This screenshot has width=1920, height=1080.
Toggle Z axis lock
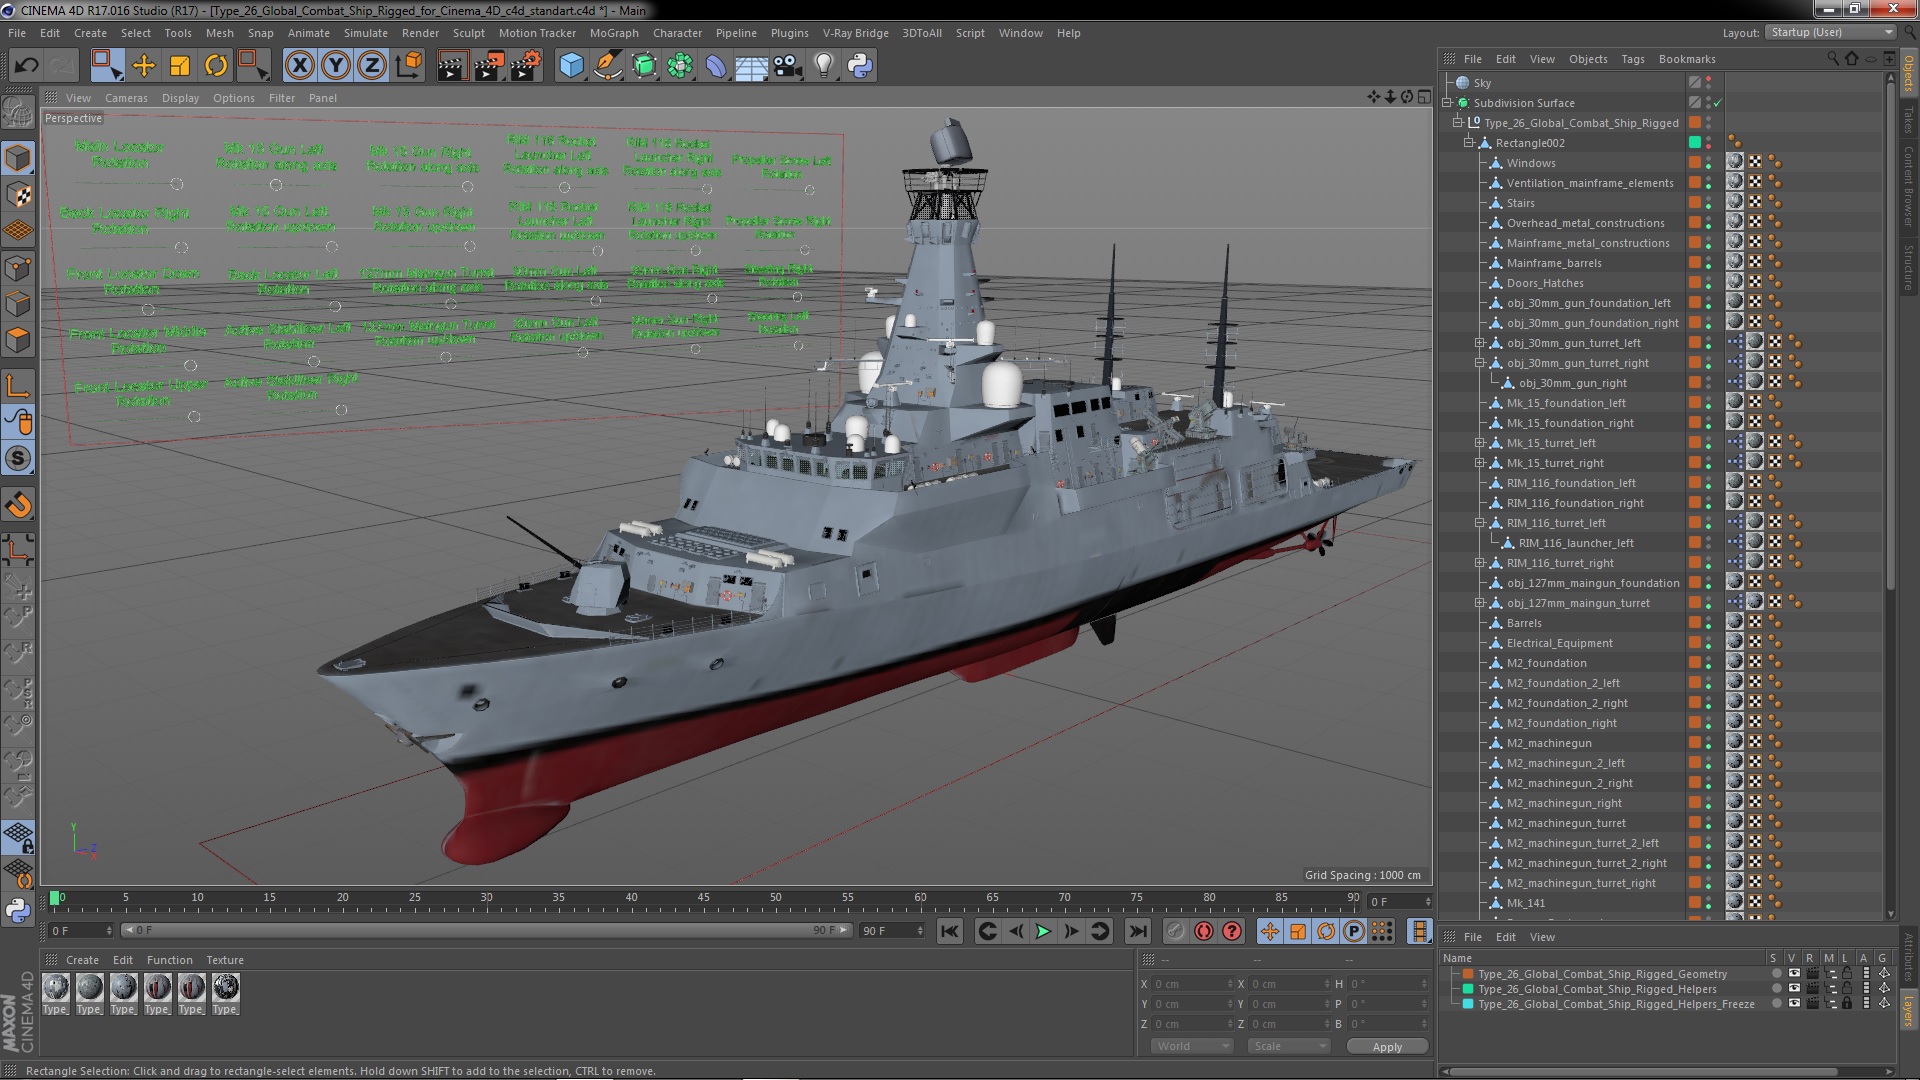[372, 66]
